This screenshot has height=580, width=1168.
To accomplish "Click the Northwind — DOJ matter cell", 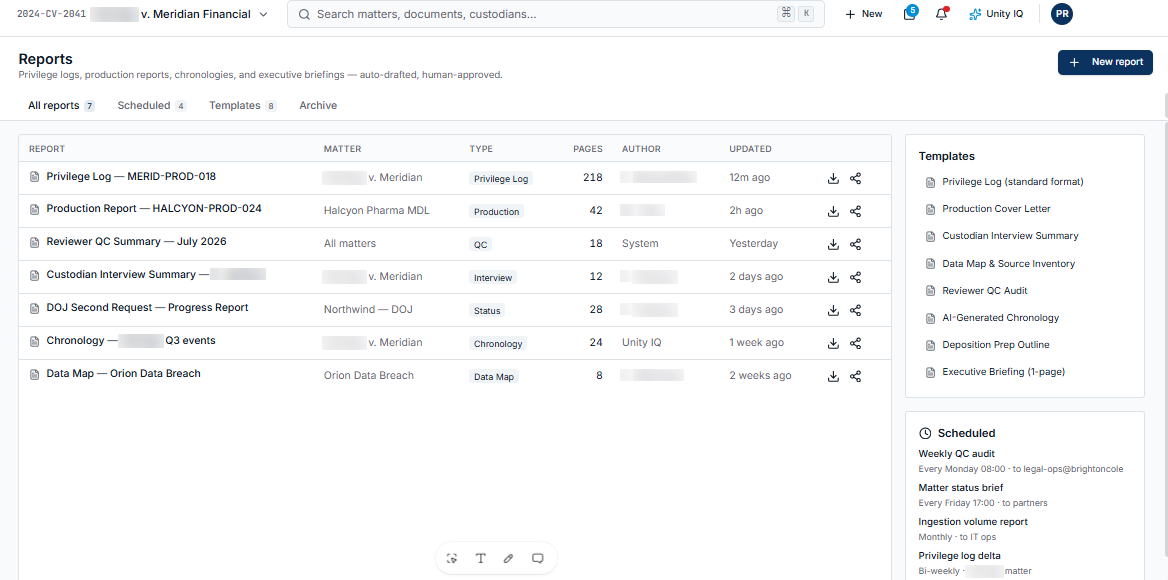I will (368, 309).
